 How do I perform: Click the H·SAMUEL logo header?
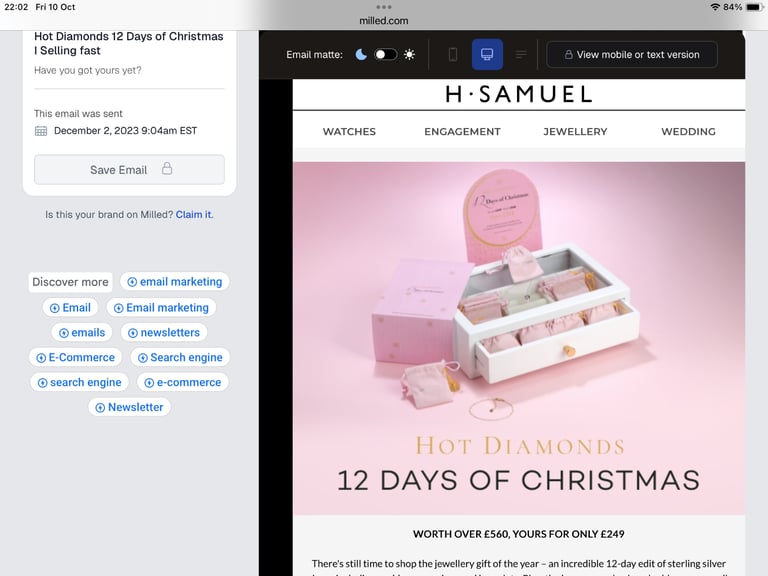point(519,94)
